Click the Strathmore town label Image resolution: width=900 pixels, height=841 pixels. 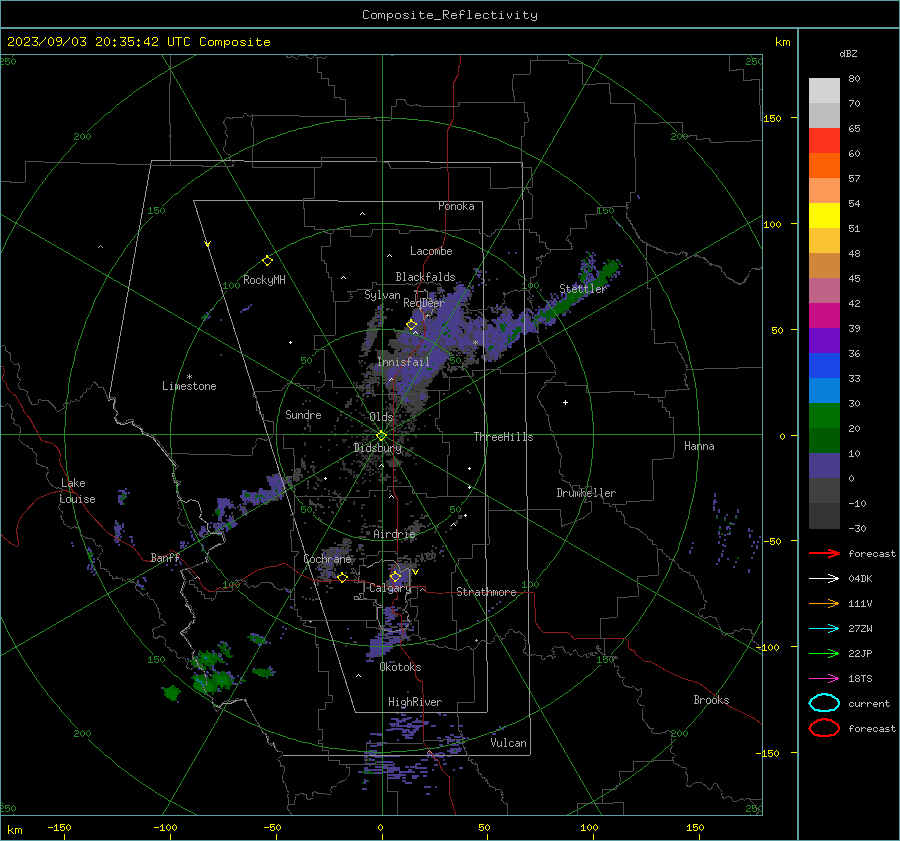486,592
